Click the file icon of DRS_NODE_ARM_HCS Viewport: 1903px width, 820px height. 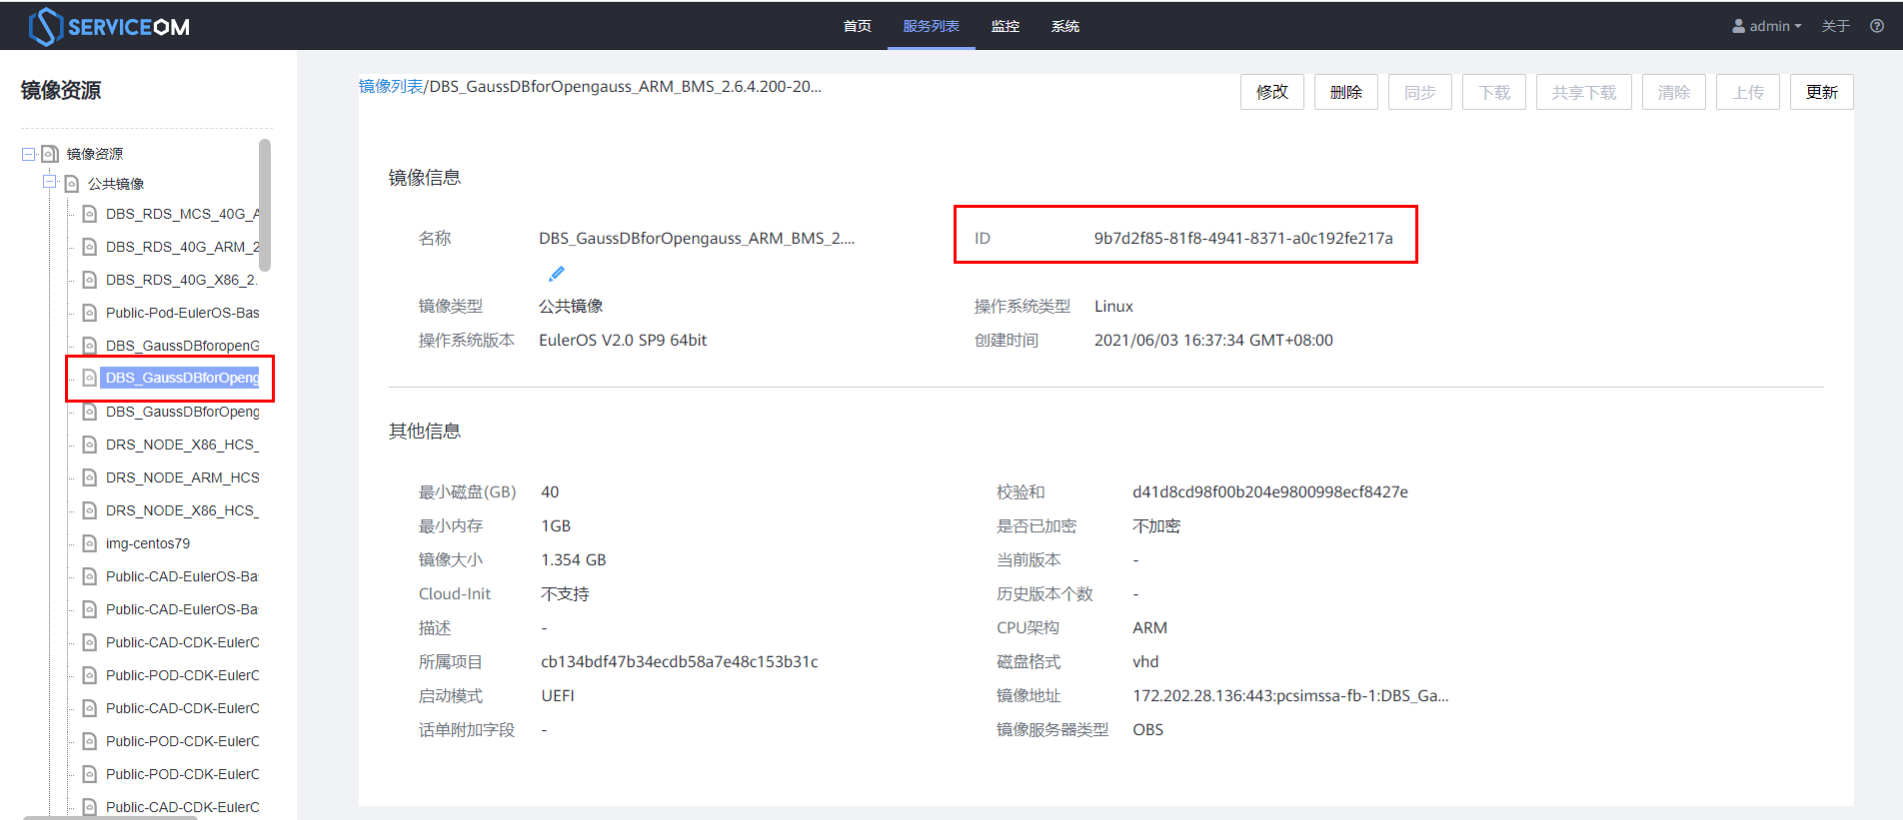click(x=89, y=477)
